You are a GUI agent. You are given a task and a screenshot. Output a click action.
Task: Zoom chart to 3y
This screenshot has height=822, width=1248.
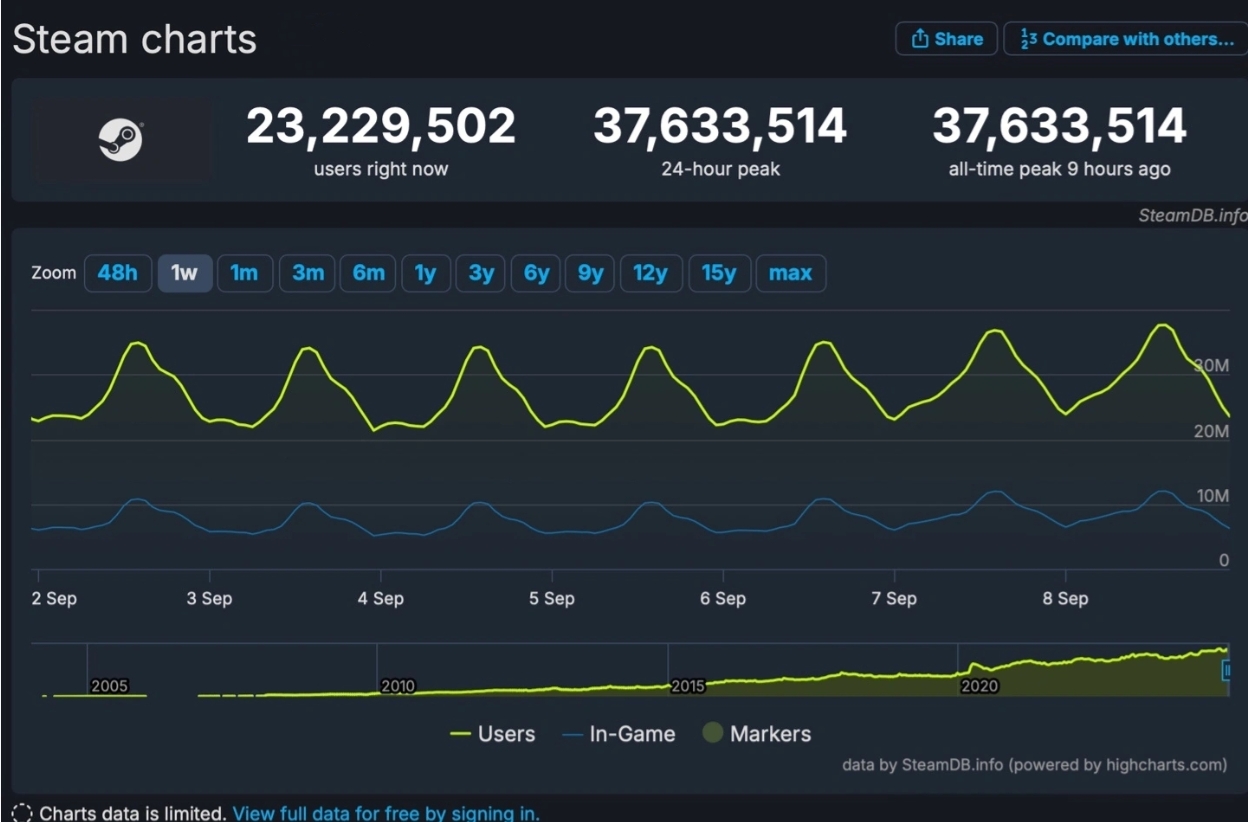[481, 273]
